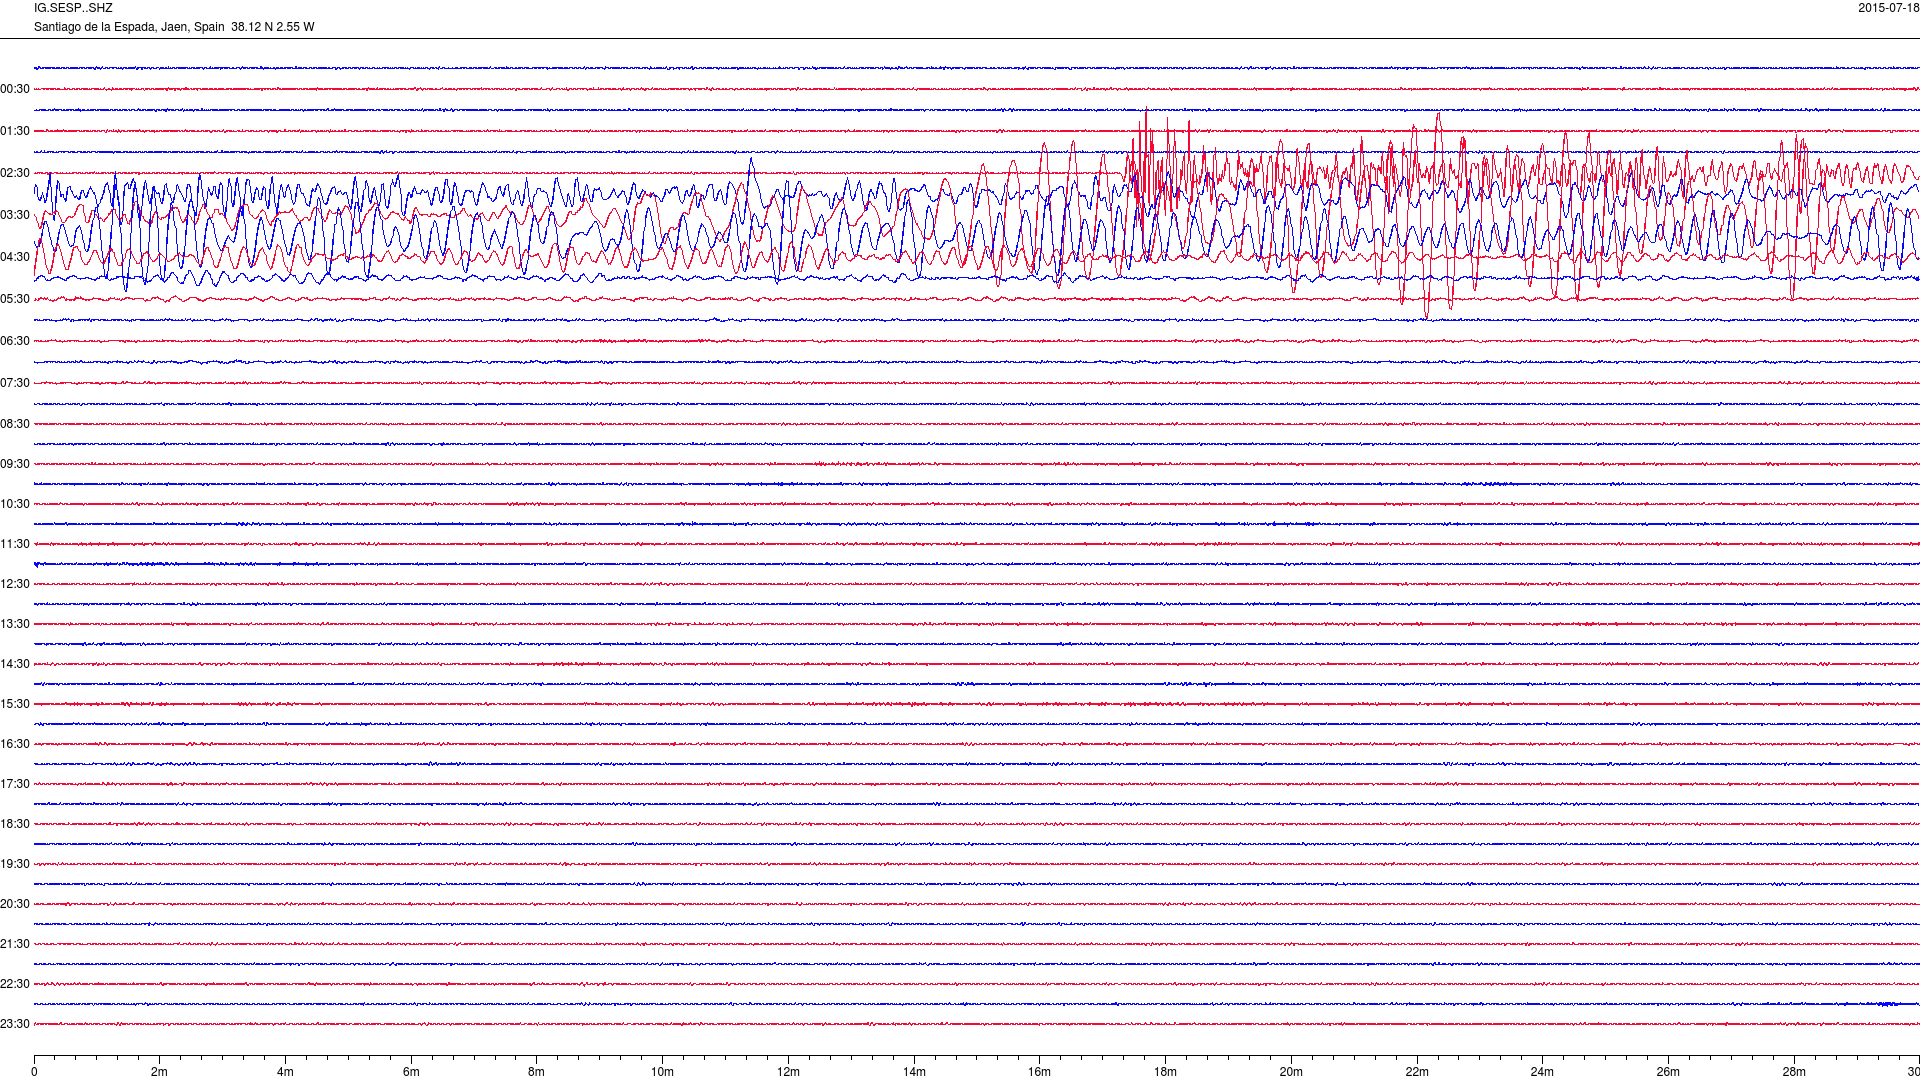The height and width of the screenshot is (1080, 1920).
Task: Select the 04:30 time label
Action: [x=15, y=257]
